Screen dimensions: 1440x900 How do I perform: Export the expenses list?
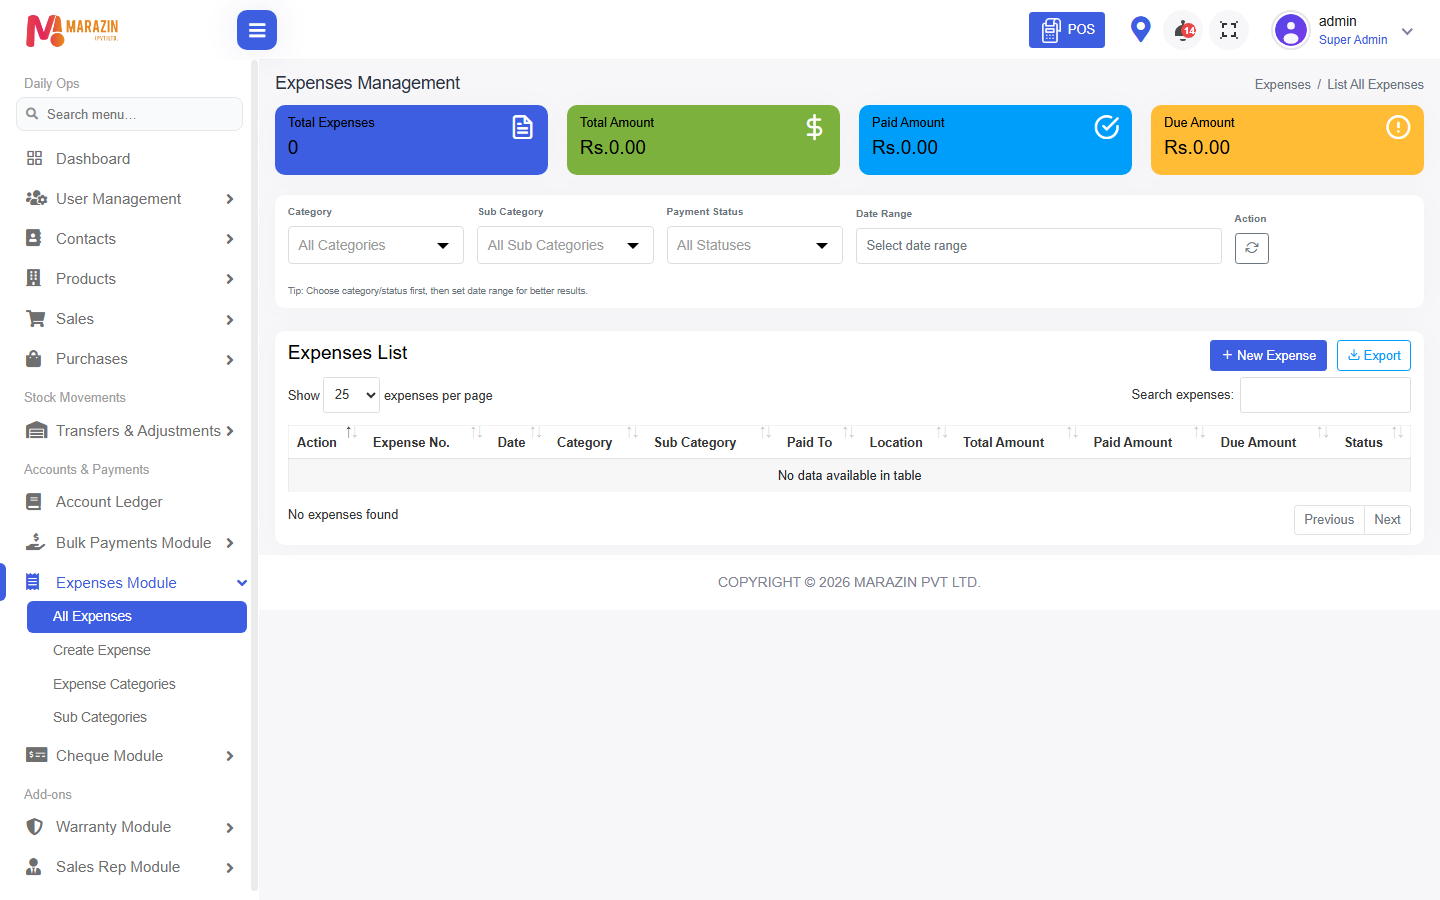(x=1374, y=356)
